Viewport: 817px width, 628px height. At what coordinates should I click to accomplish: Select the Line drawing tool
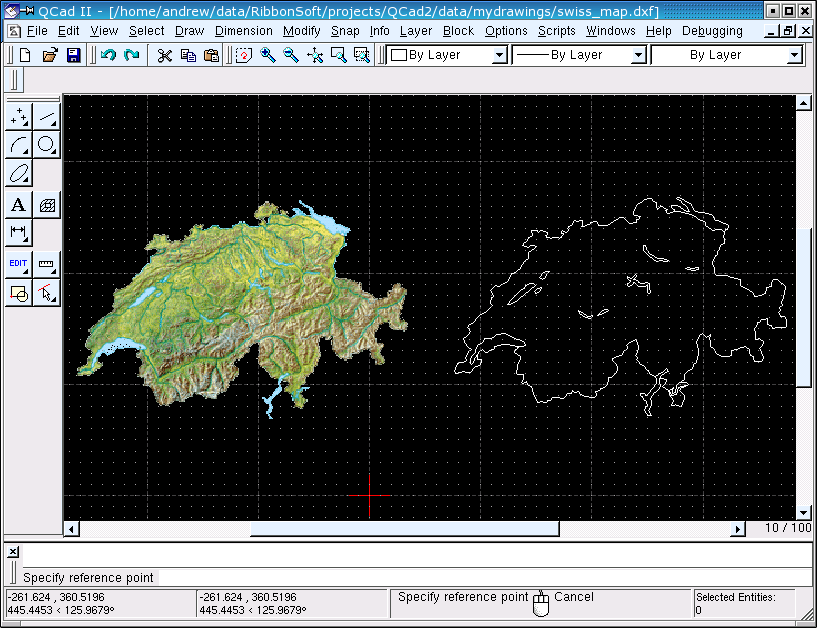point(47,117)
